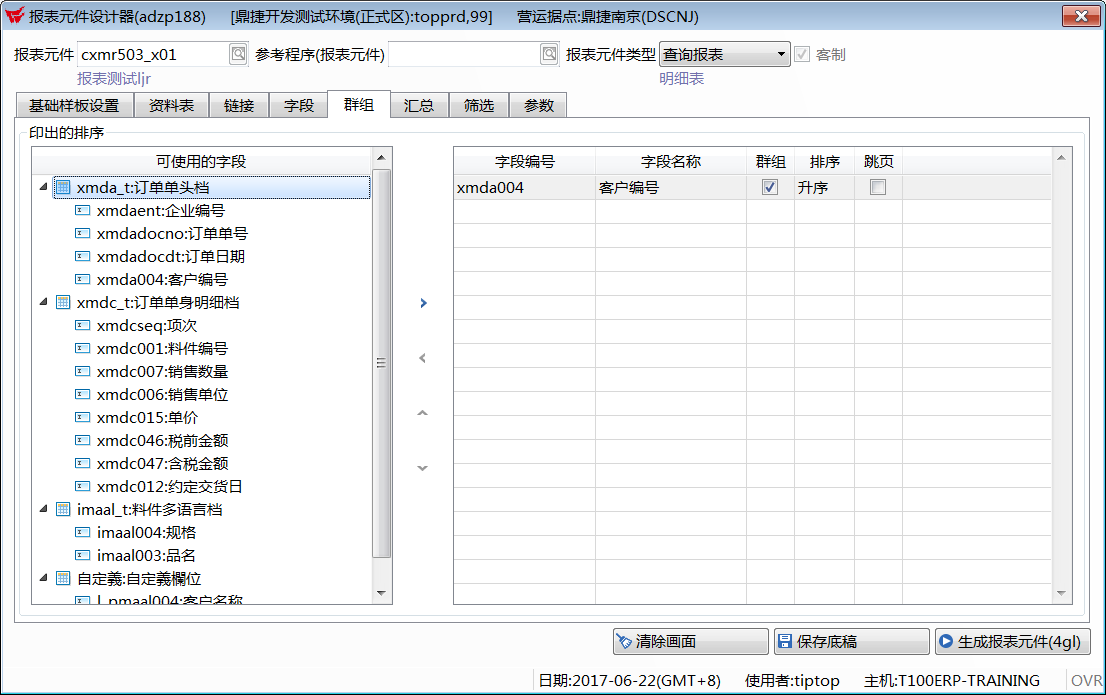Click the empty 参考程序(报表元件) input field
Screen dimensions: 1106x695
464,54
